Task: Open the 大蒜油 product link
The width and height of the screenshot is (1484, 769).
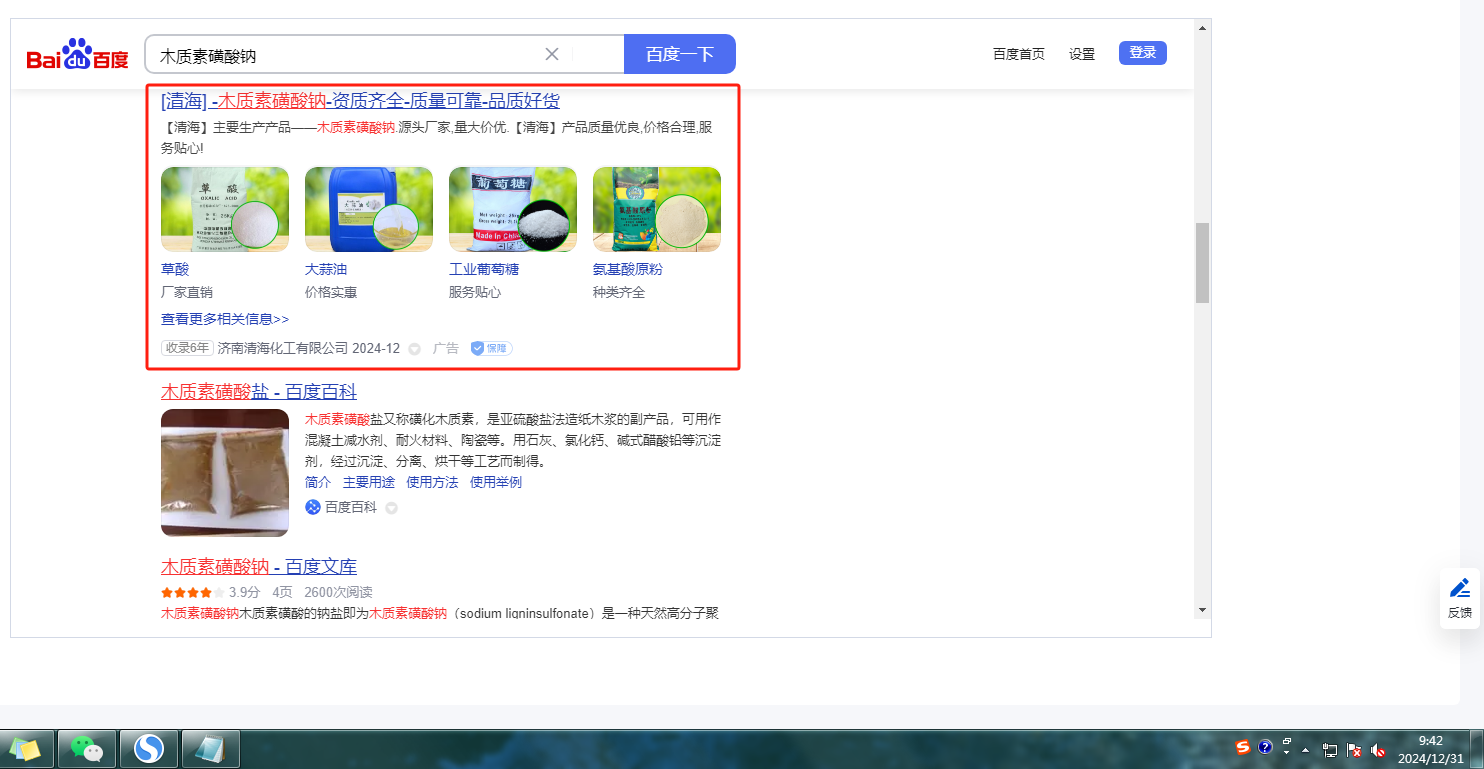Action: point(326,270)
